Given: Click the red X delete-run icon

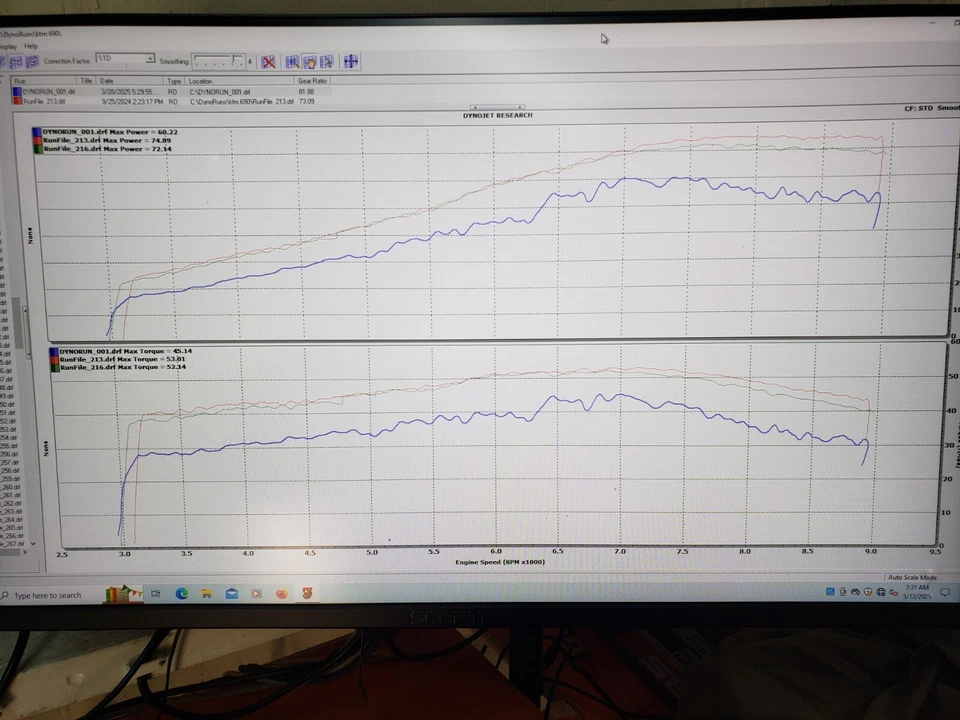Looking at the screenshot, I should tap(268, 62).
